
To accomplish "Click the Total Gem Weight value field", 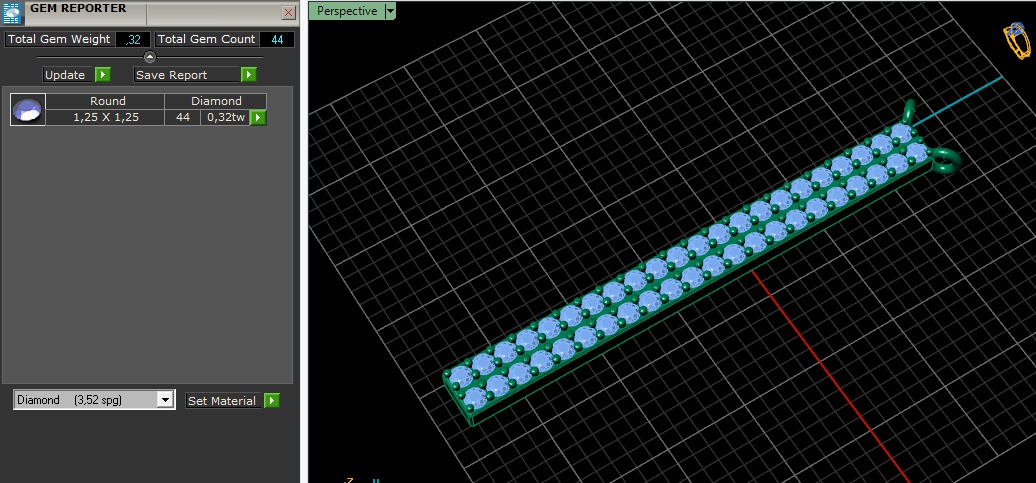I will click(133, 40).
